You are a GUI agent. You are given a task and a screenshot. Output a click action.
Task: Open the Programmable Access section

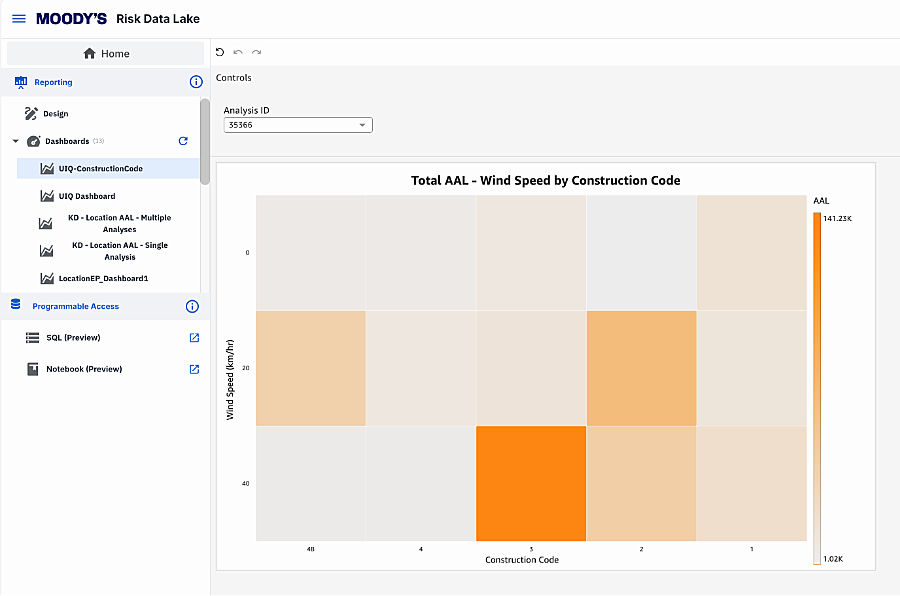(x=76, y=307)
